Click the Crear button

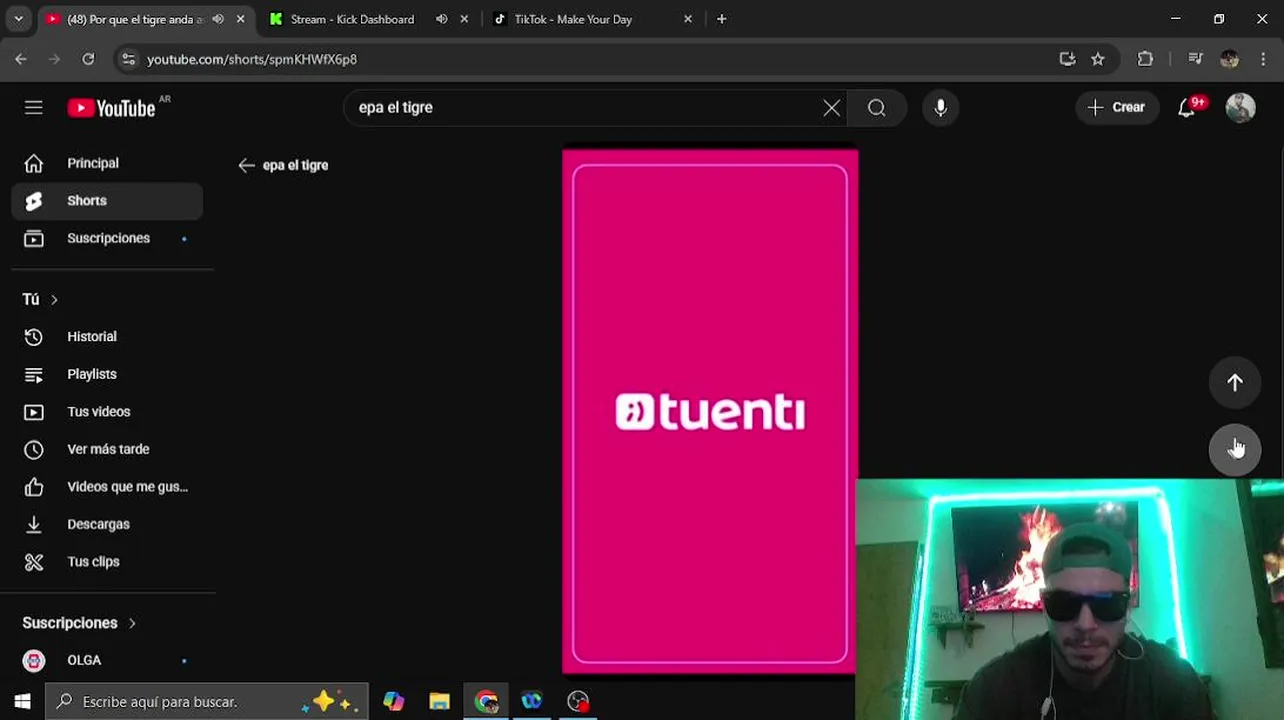pyautogui.click(x=1116, y=108)
